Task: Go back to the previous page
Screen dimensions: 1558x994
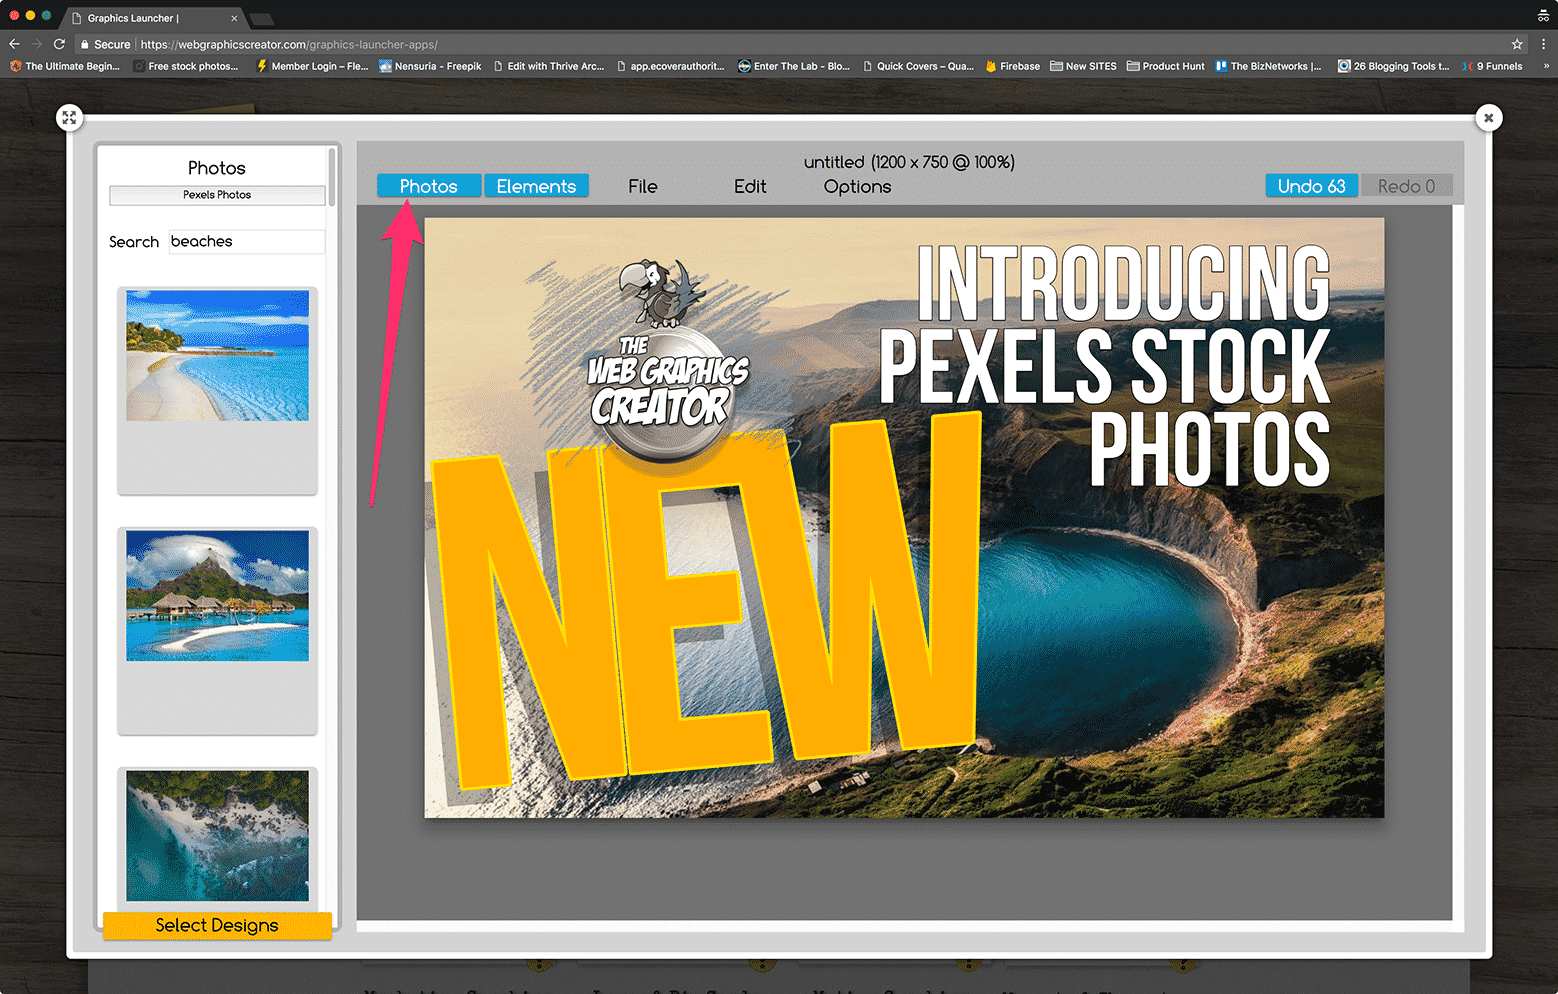Action: coord(14,44)
